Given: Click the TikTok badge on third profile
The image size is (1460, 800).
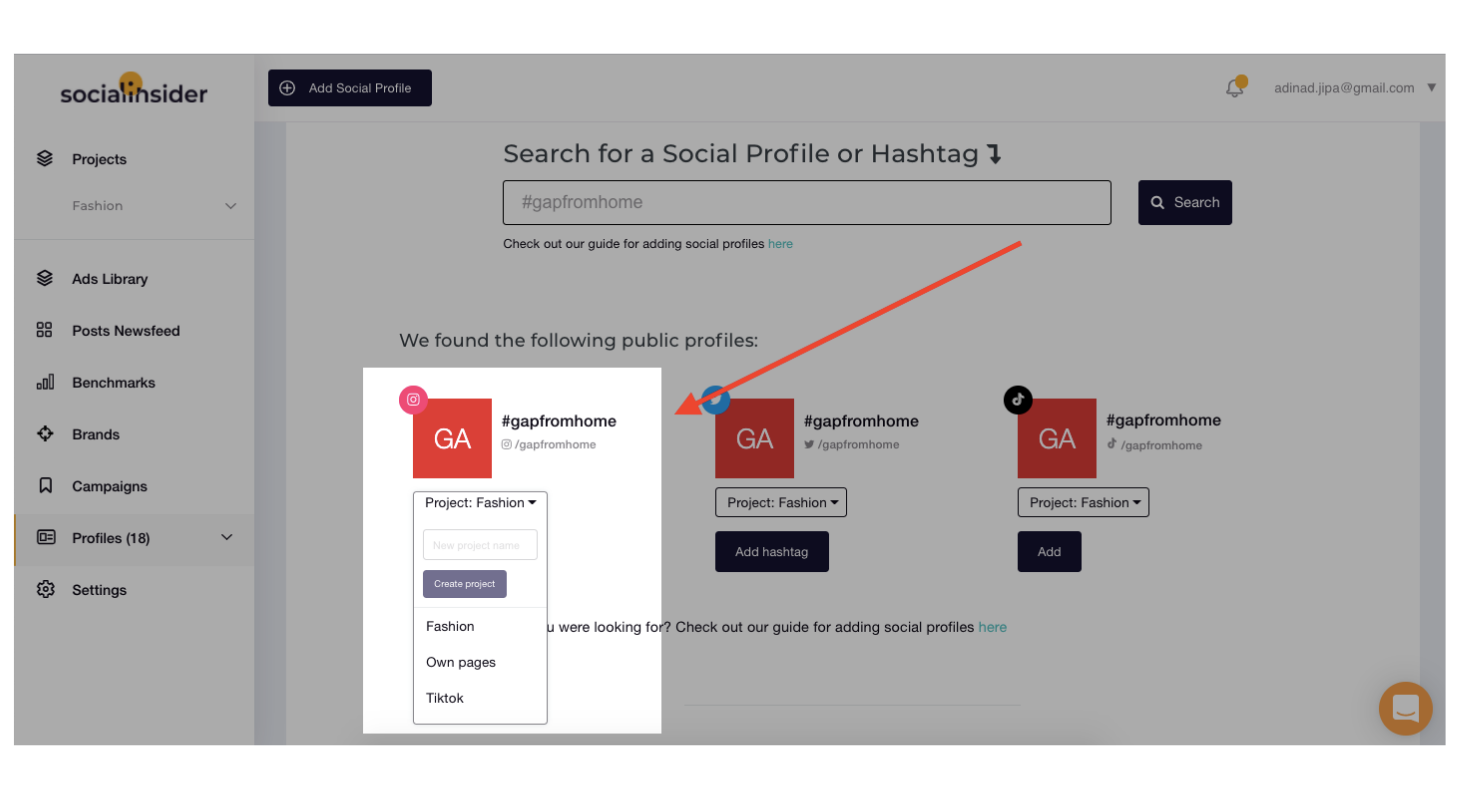Looking at the screenshot, I should (1018, 400).
